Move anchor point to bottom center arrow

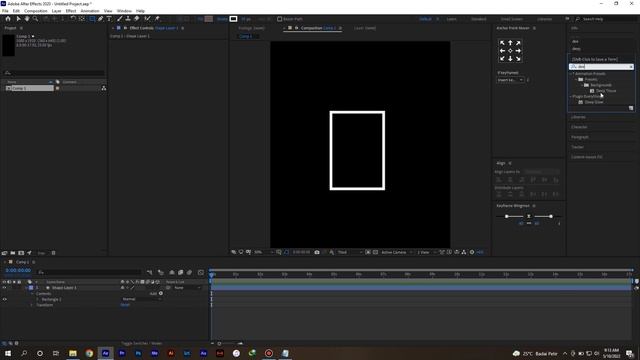pyautogui.click(x=510, y=59)
